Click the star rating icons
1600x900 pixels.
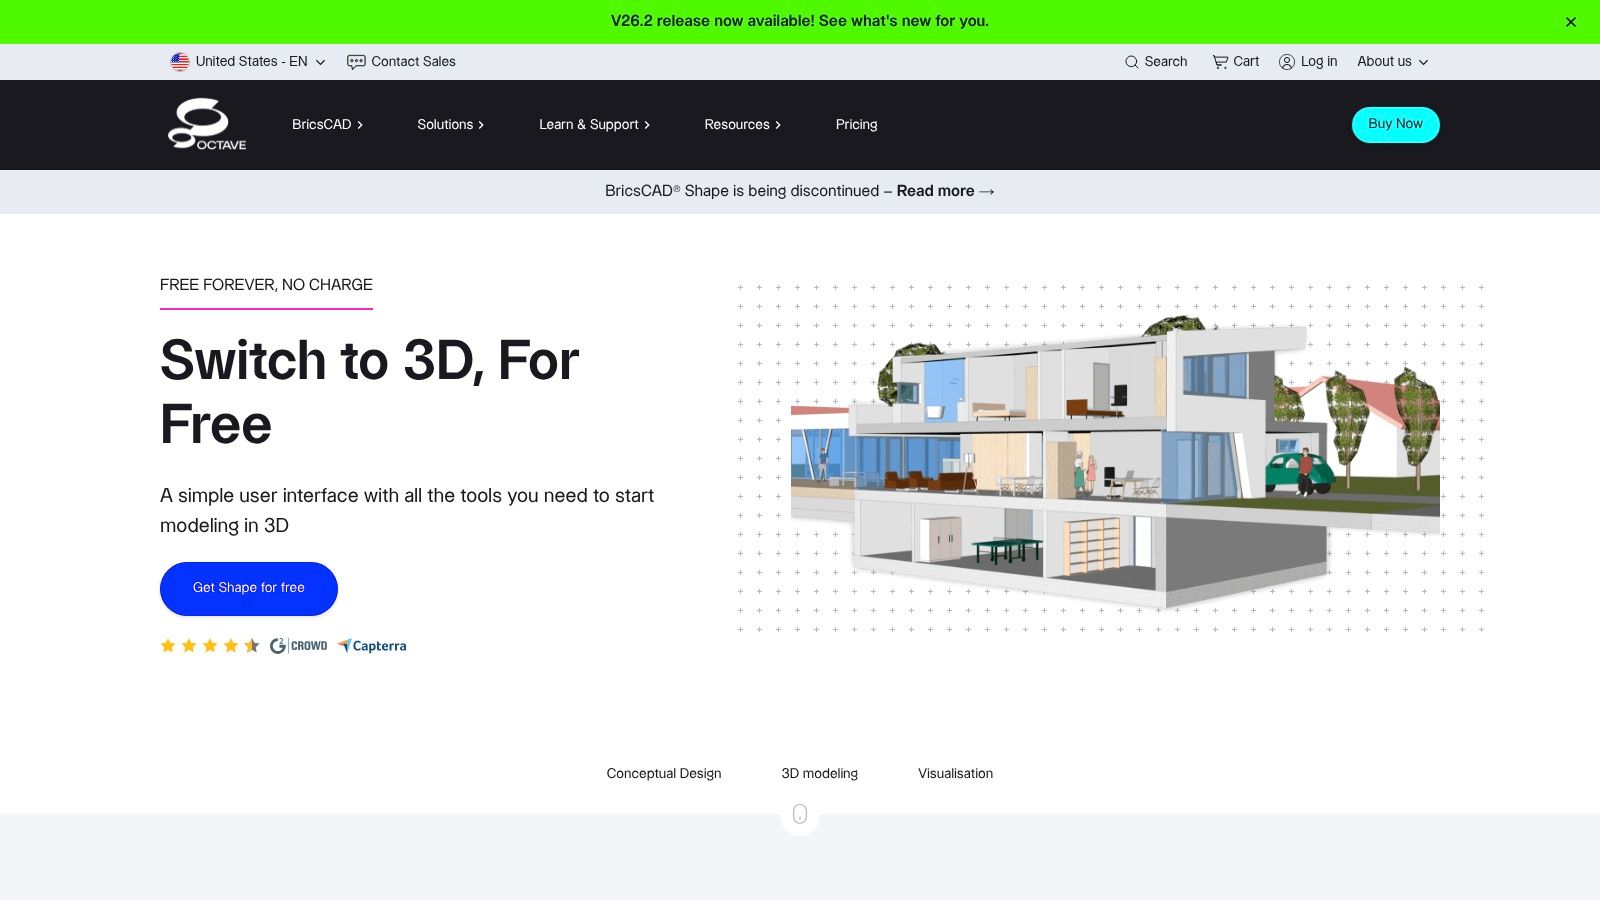pyautogui.click(x=210, y=646)
